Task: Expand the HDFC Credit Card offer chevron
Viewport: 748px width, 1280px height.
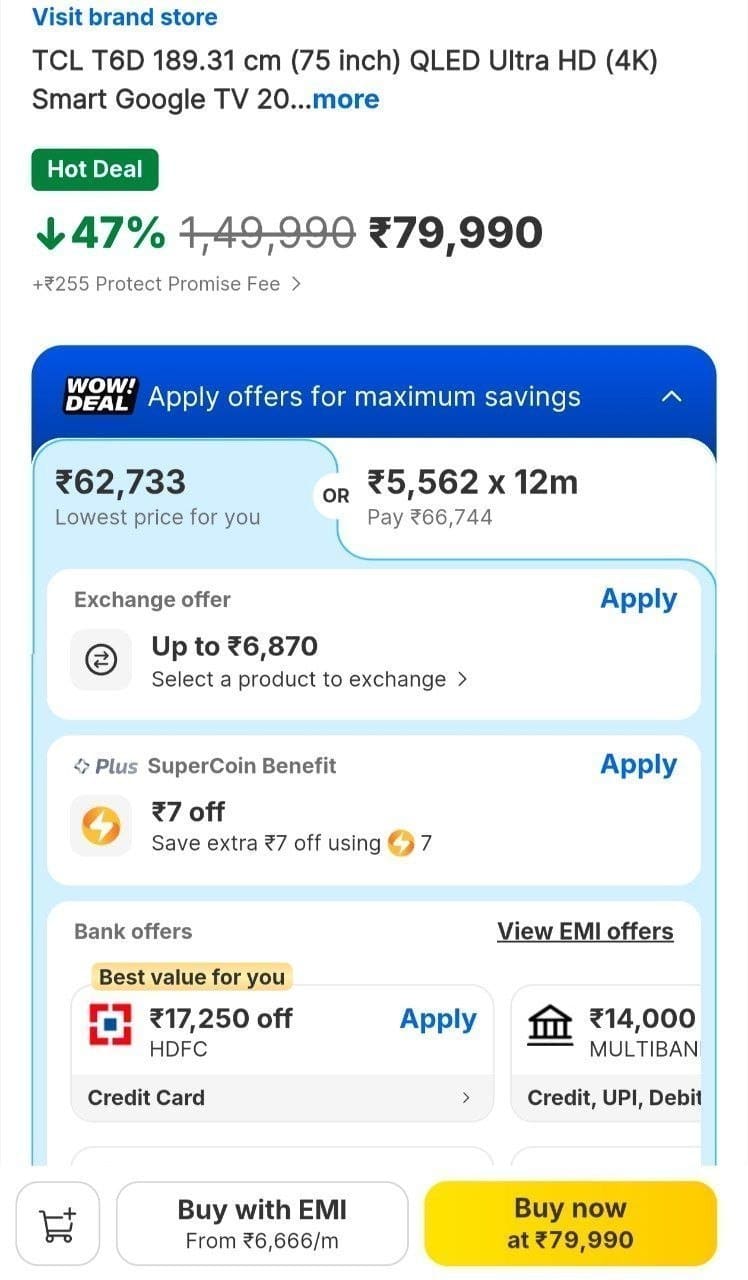Action: pos(466,1098)
